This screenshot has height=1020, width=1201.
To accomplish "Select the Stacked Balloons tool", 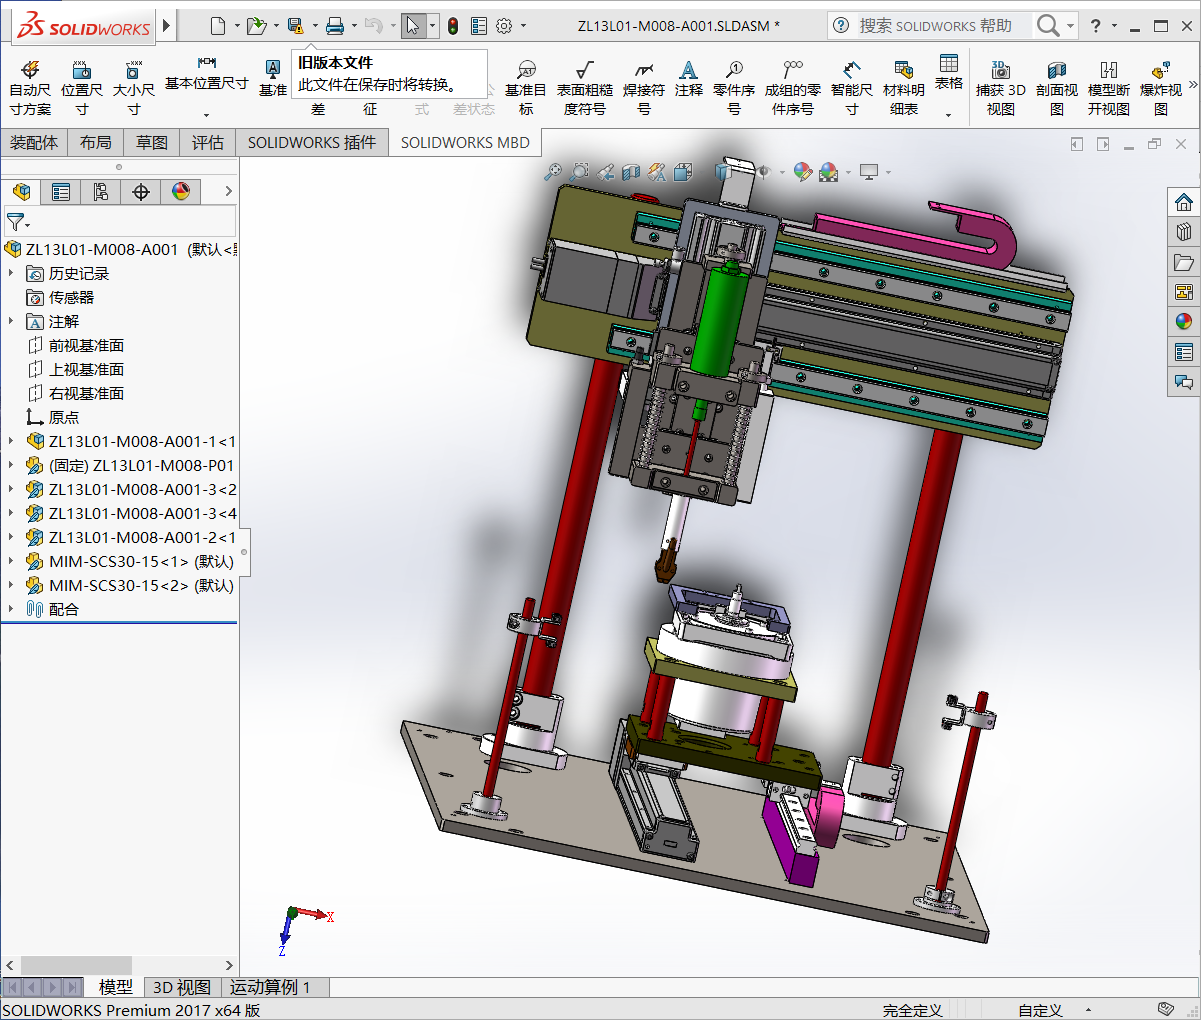I will (793, 88).
